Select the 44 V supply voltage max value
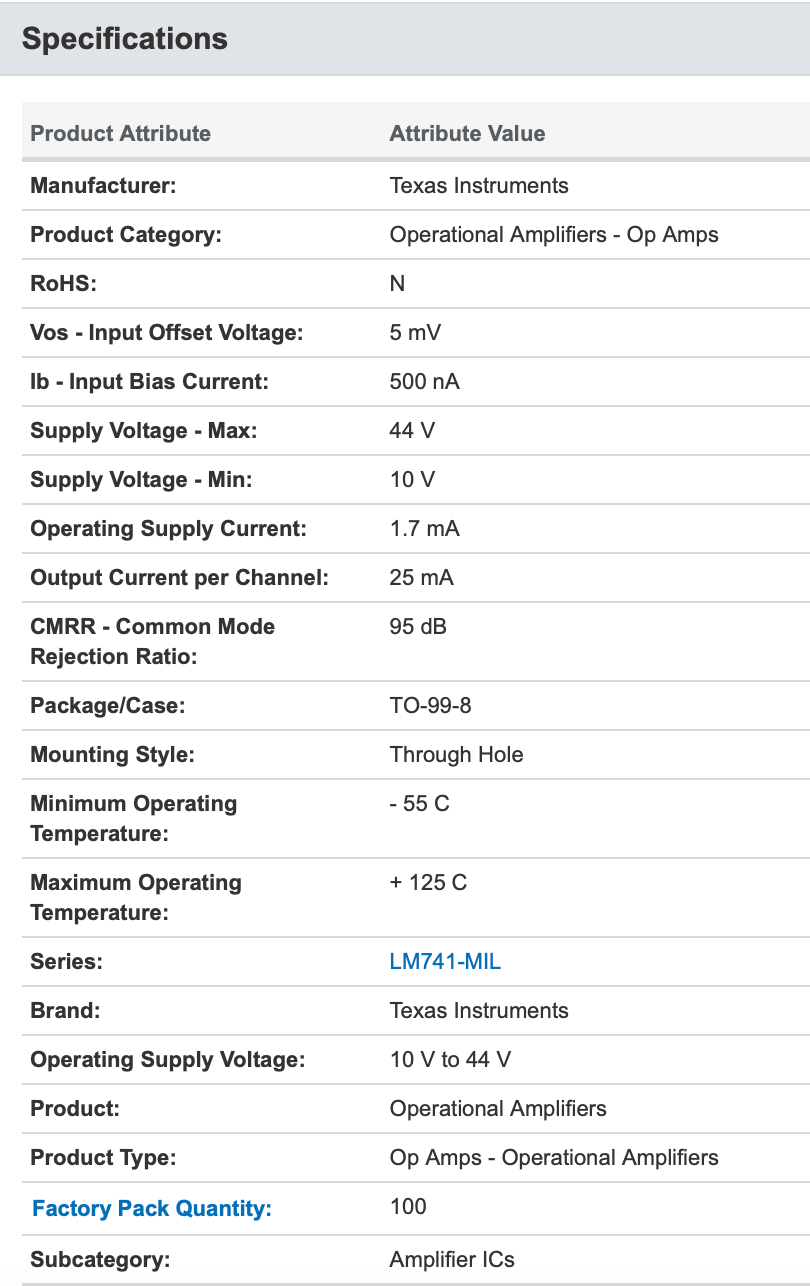Image resolution: width=810 pixels, height=1286 pixels. [x=413, y=431]
